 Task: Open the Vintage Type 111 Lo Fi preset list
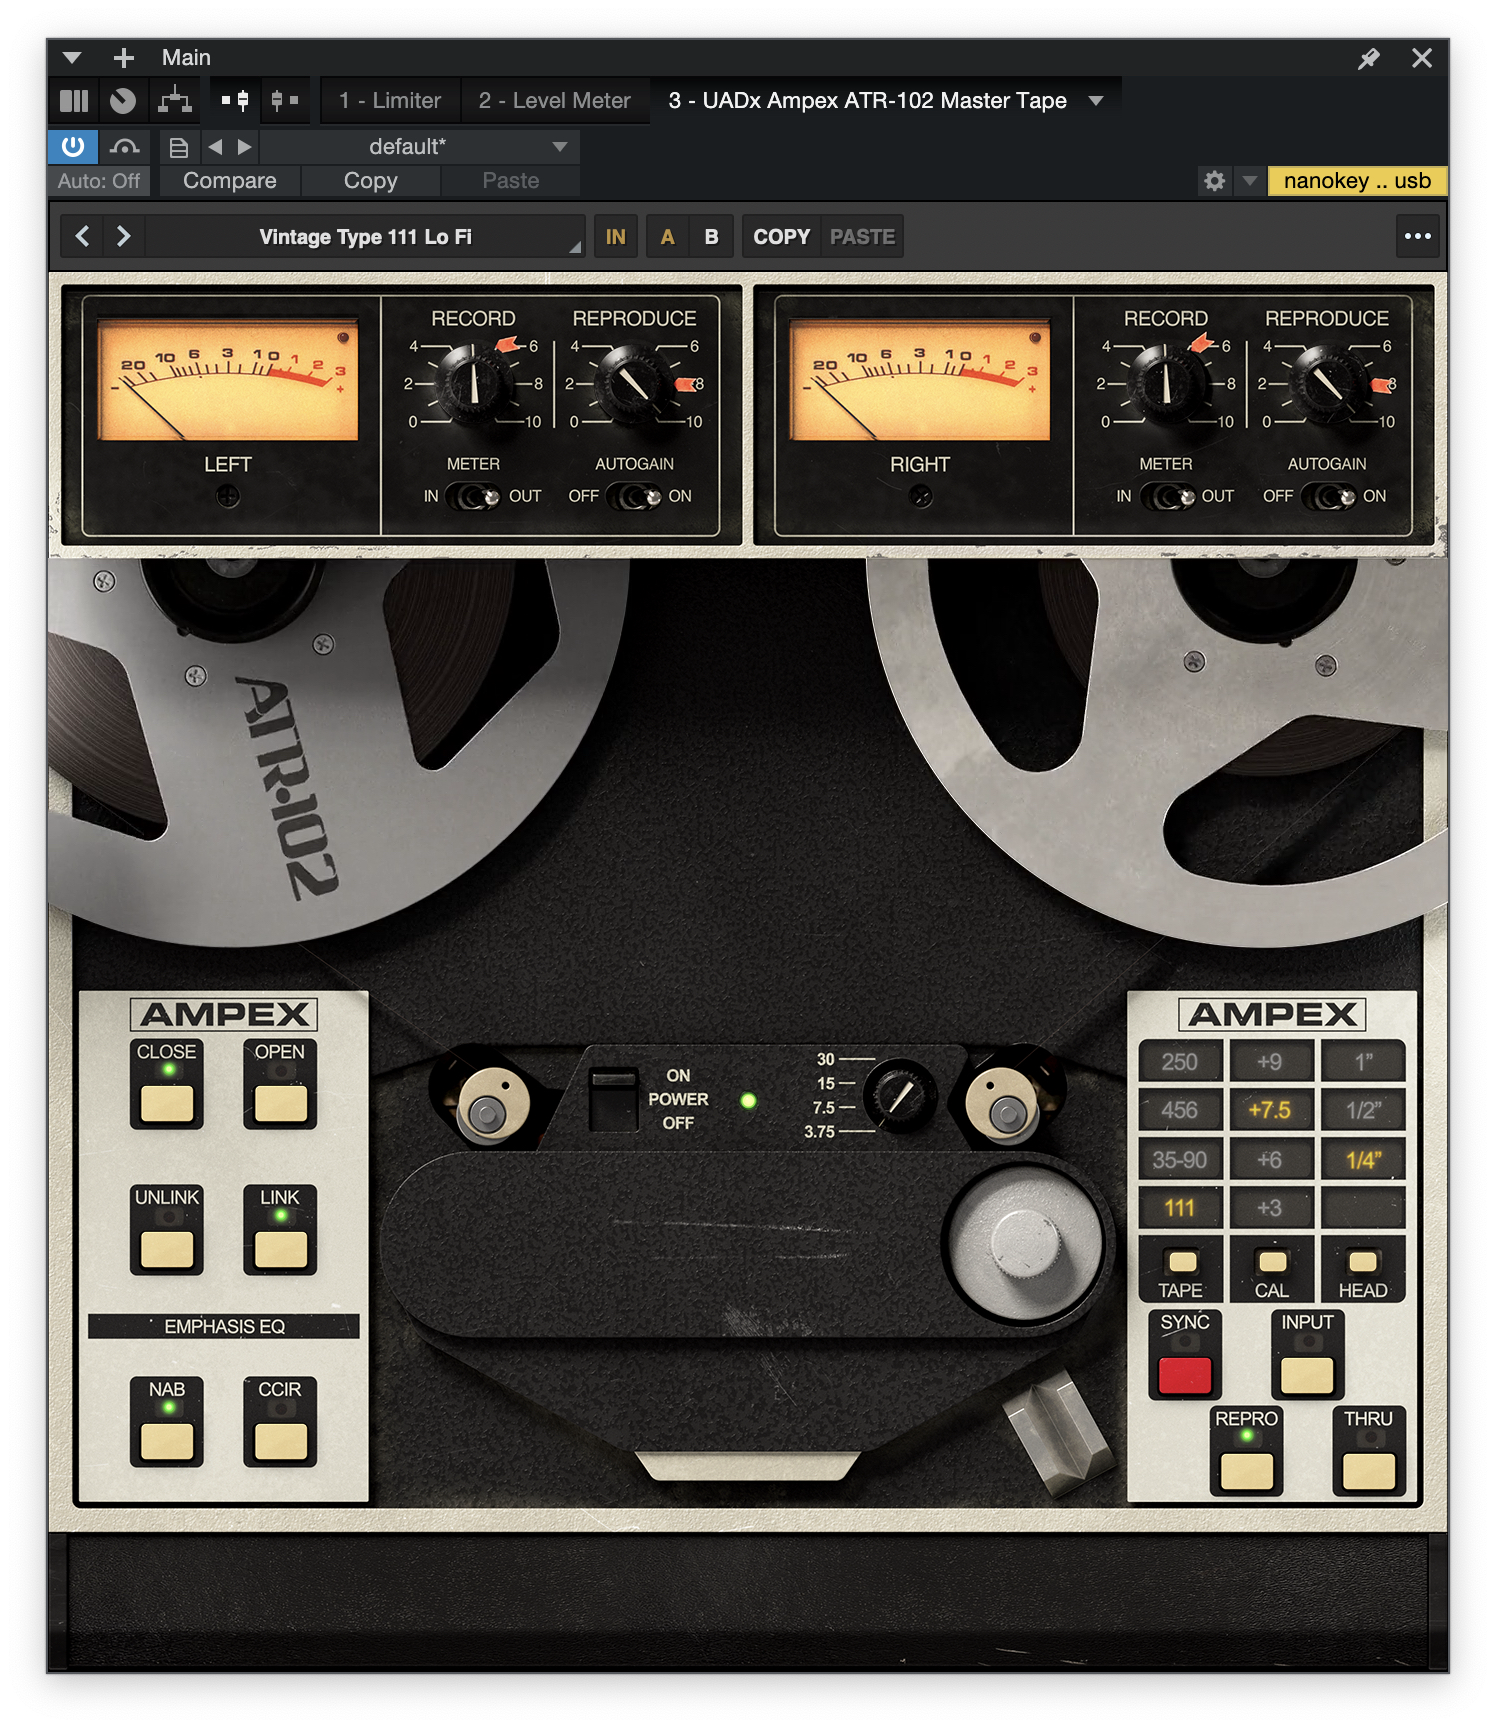point(366,237)
